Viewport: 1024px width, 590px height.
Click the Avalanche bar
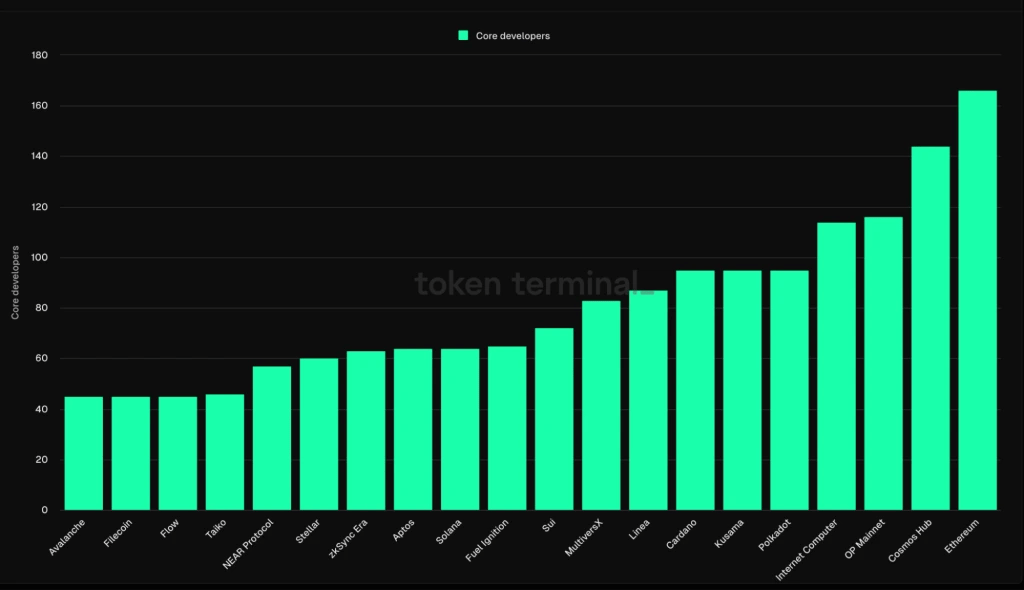83,450
